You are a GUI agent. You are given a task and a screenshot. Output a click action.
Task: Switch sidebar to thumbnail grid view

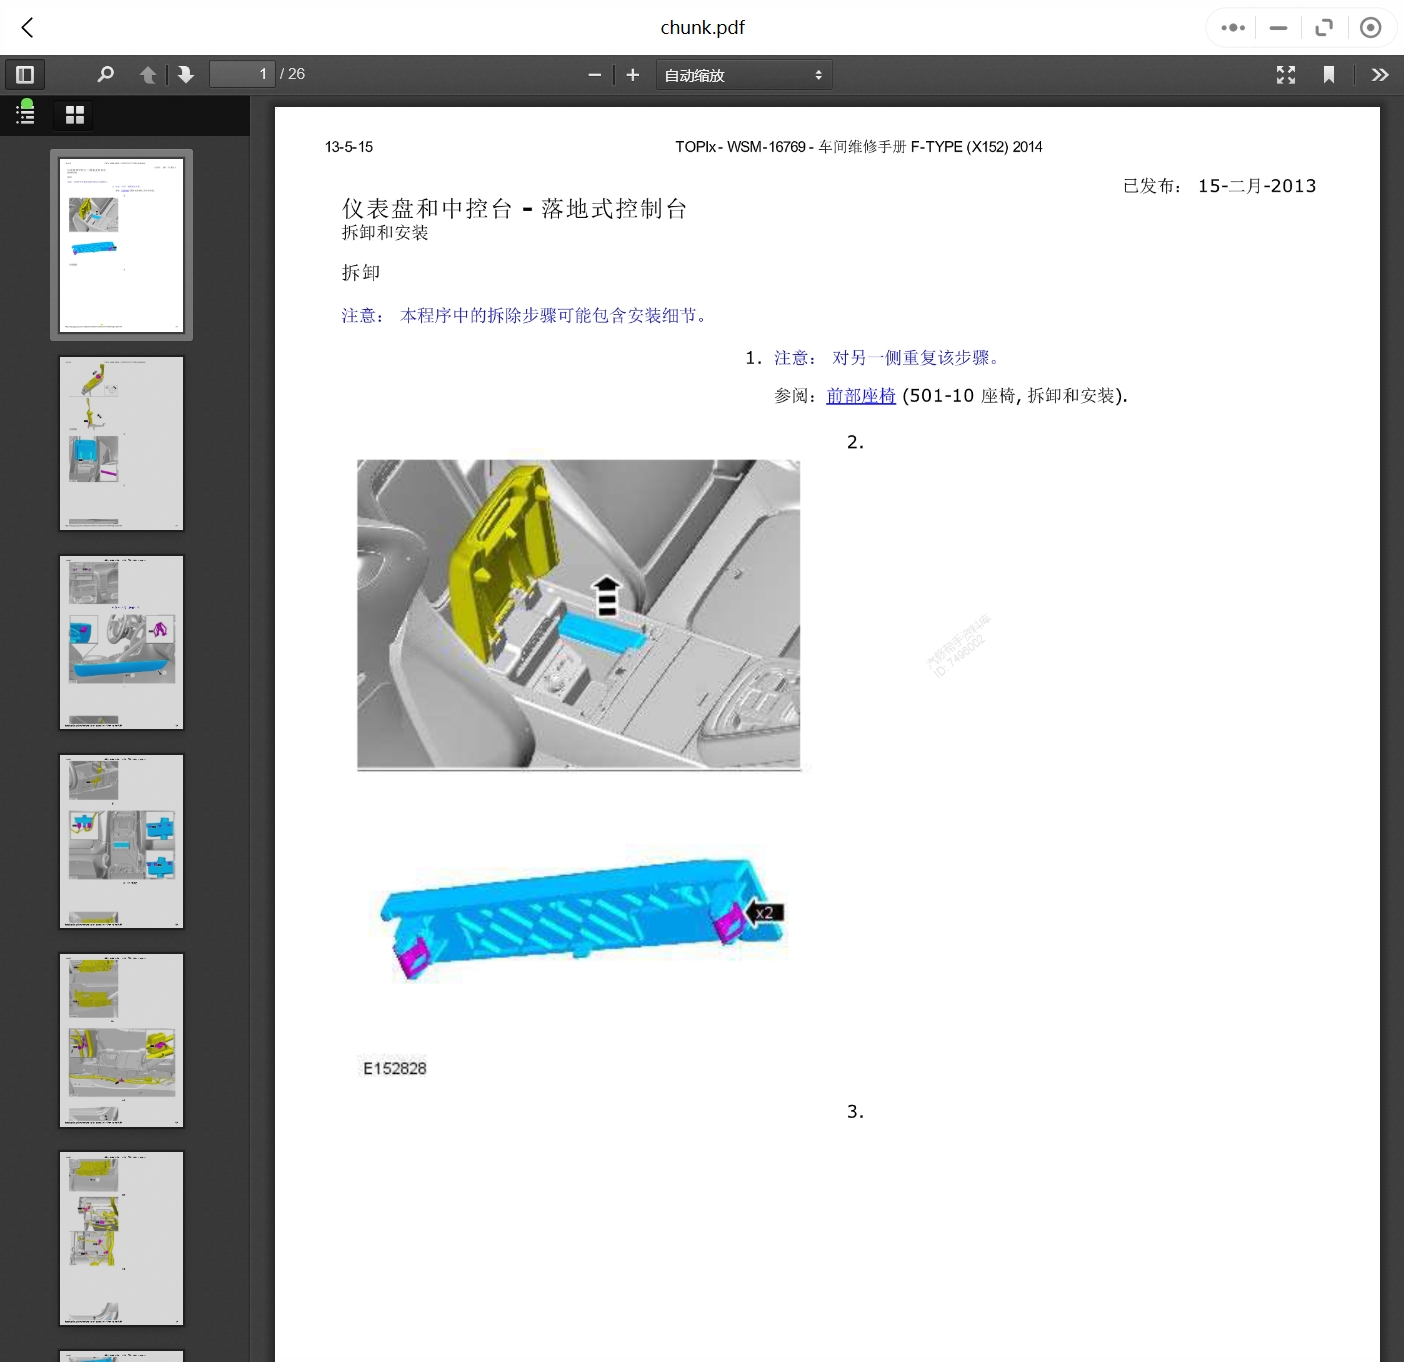(74, 114)
